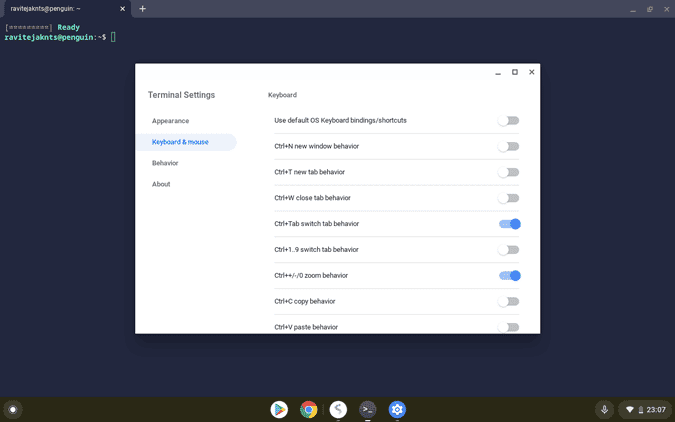Go to Behavior settings section

pos(165,163)
